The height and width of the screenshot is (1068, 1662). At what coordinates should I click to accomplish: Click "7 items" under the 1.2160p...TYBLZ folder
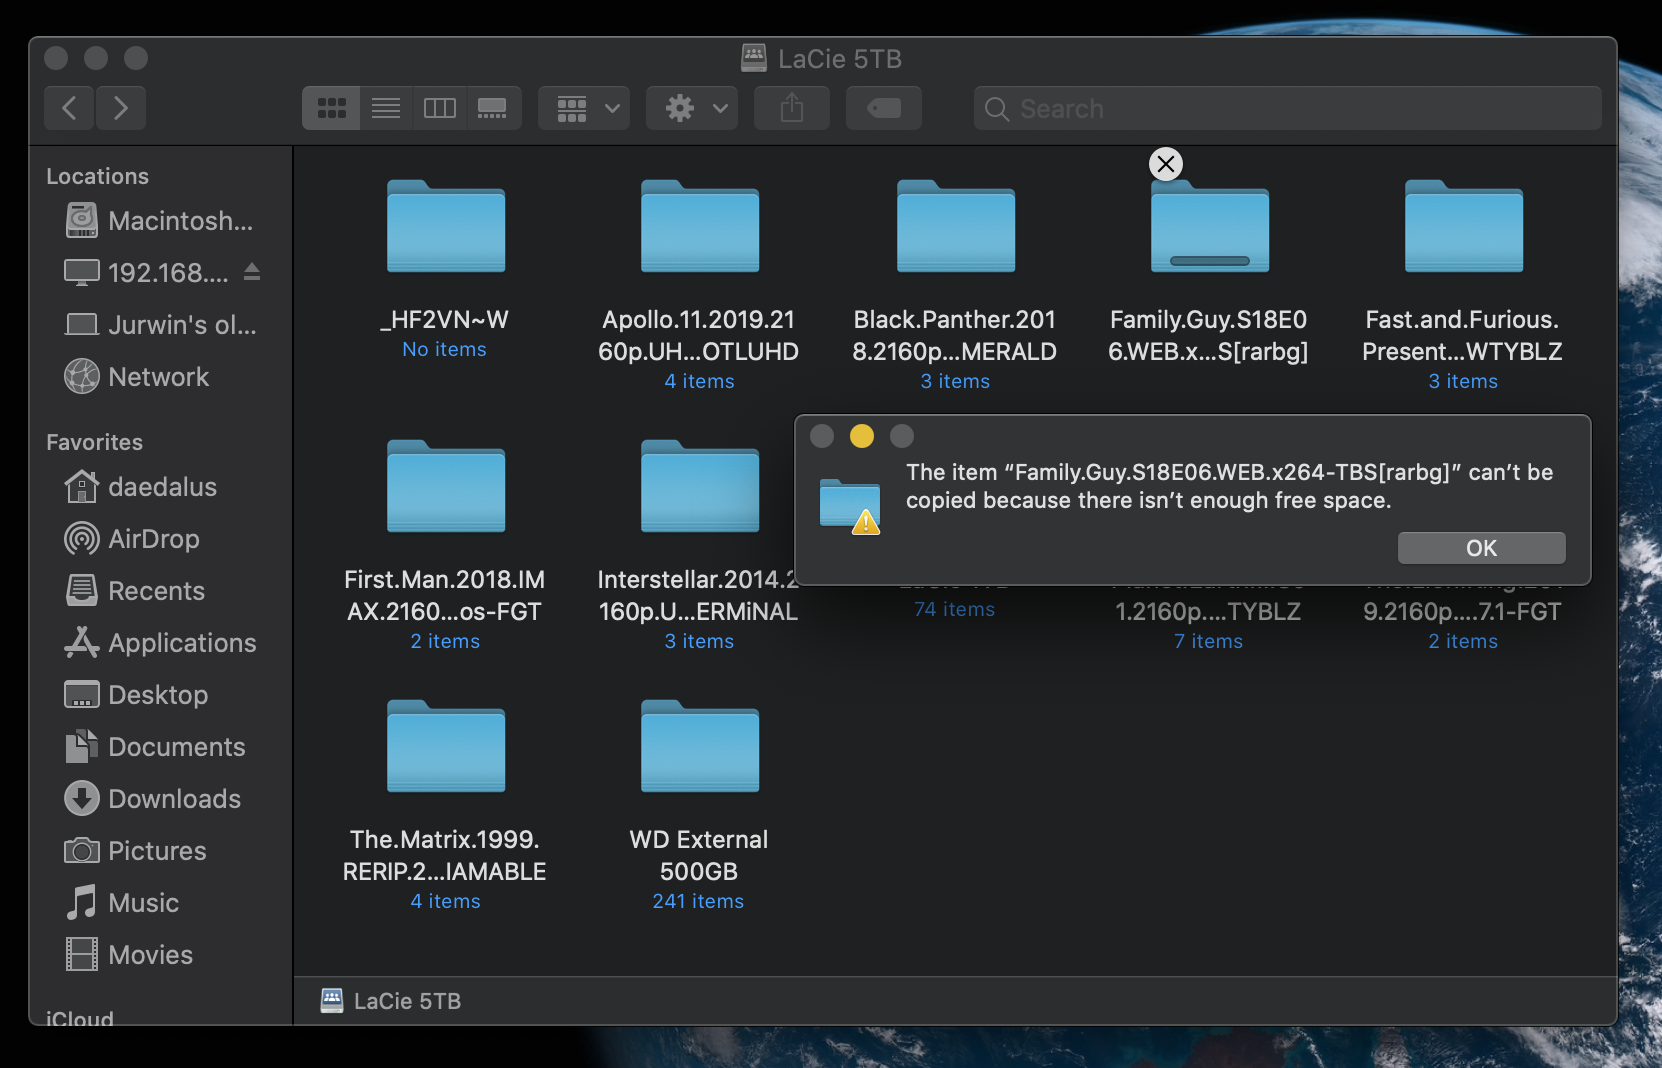click(x=1208, y=641)
